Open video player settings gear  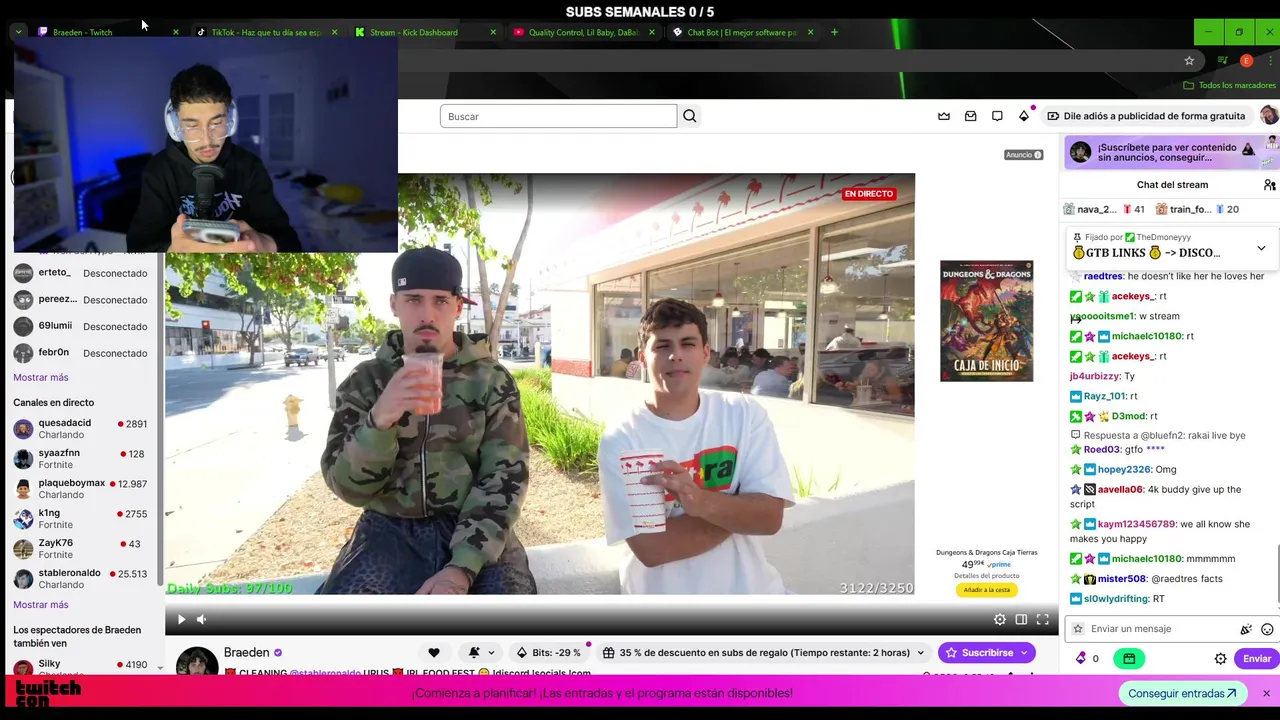pos(999,619)
